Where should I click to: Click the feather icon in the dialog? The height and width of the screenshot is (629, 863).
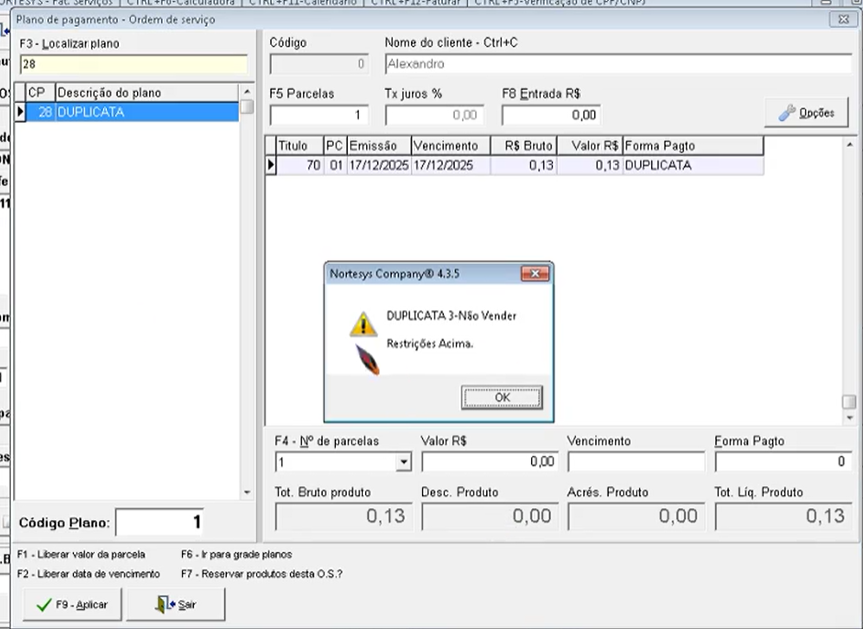click(368, 358)
